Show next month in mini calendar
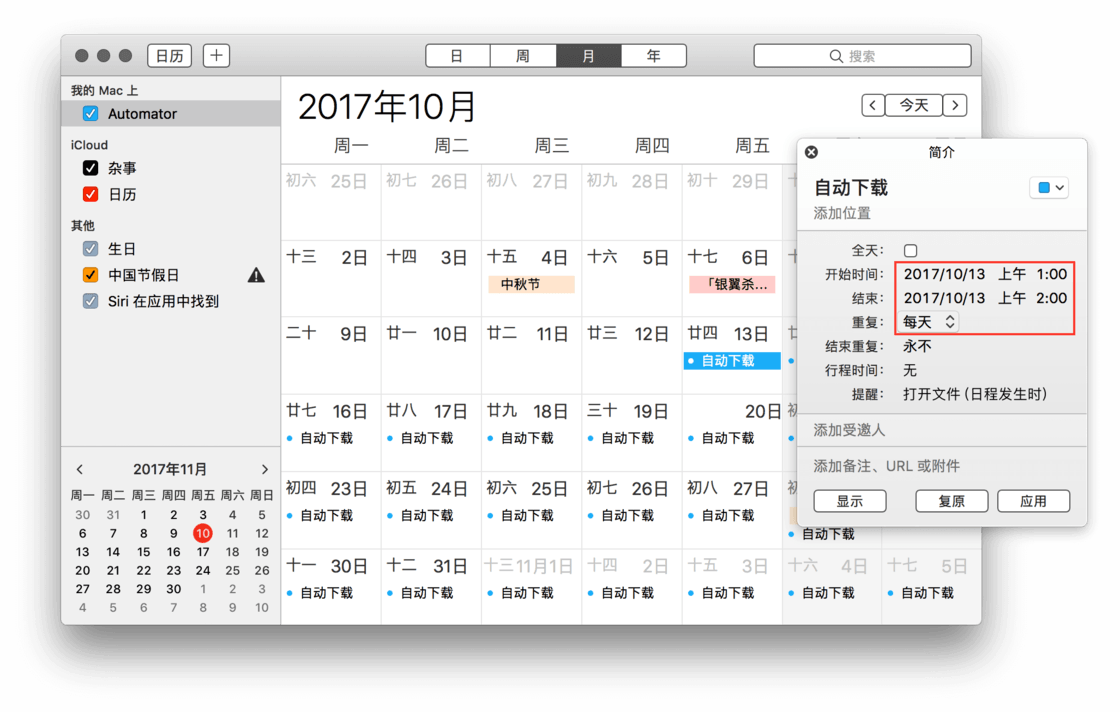Viewport: 1120px width, 712px height. 264,469
